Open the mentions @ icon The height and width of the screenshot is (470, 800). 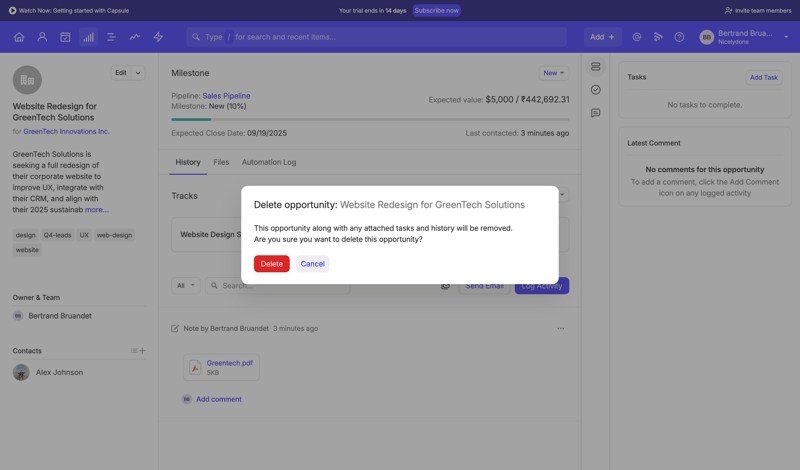637,37
